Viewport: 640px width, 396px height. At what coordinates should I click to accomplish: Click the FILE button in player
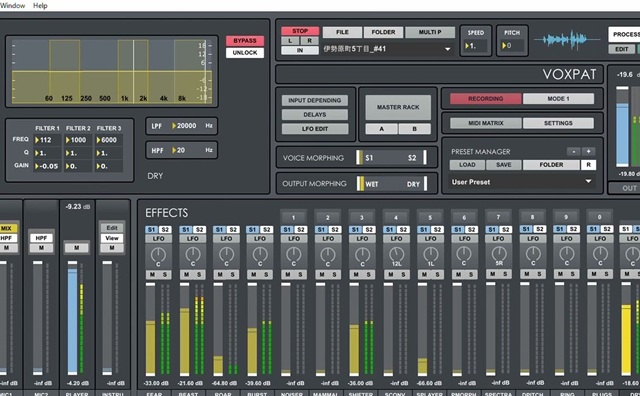342,32
